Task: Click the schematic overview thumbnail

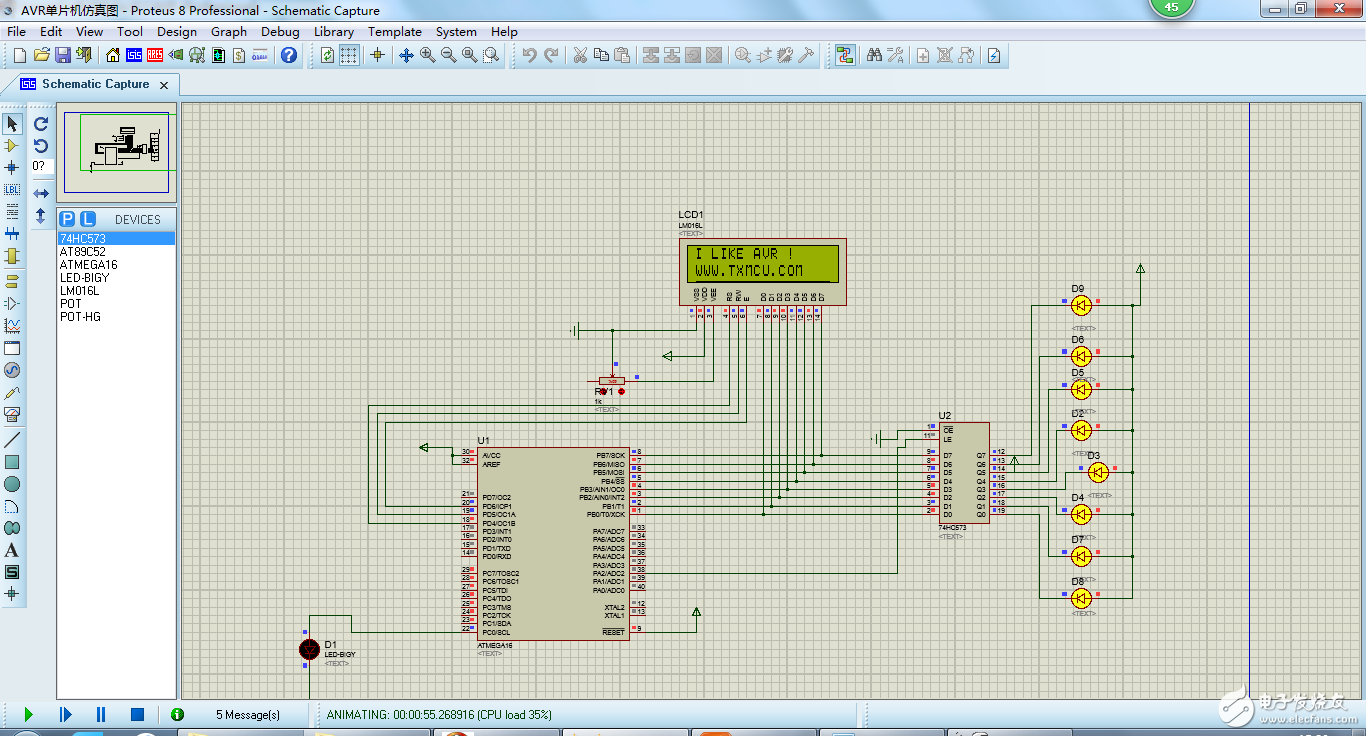Action: pyautogui.click(x=118, y=152)
